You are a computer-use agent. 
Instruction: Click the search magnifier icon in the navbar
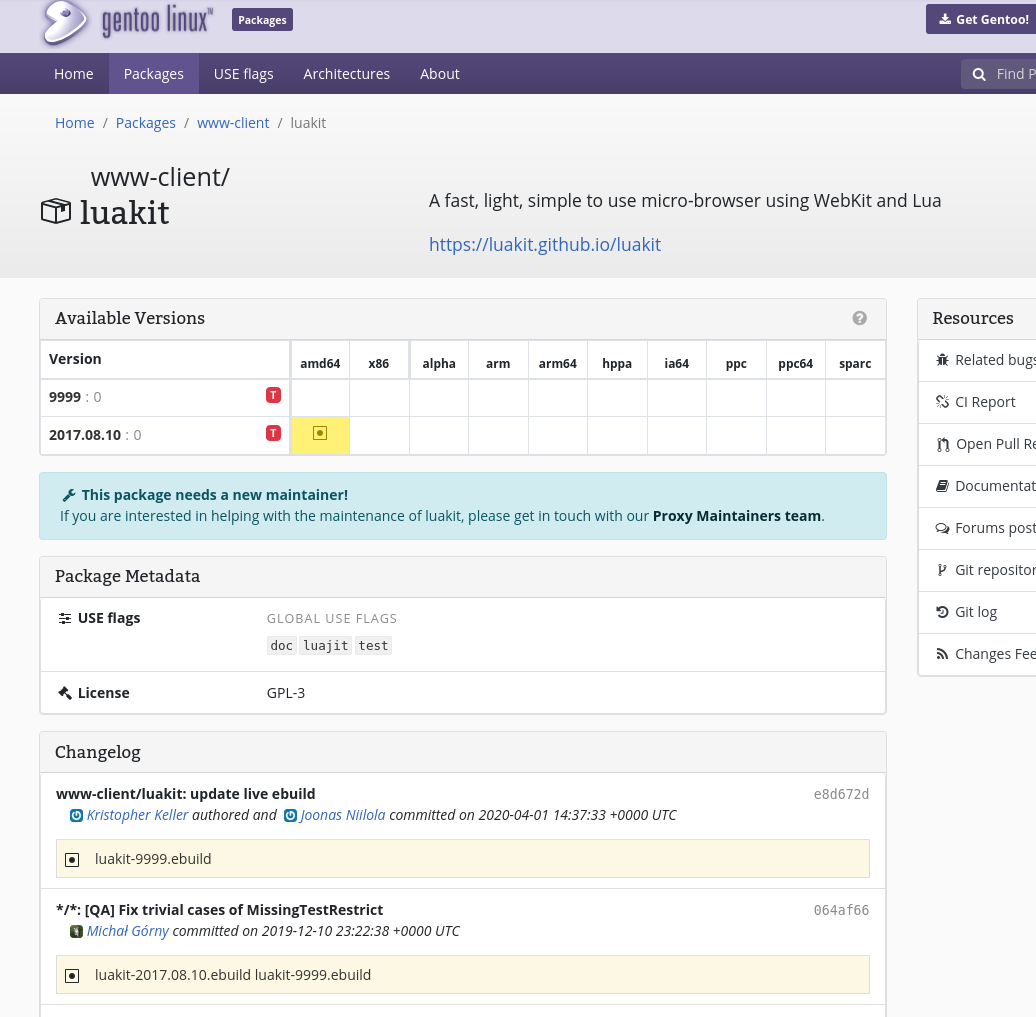(x=979, y=74)
